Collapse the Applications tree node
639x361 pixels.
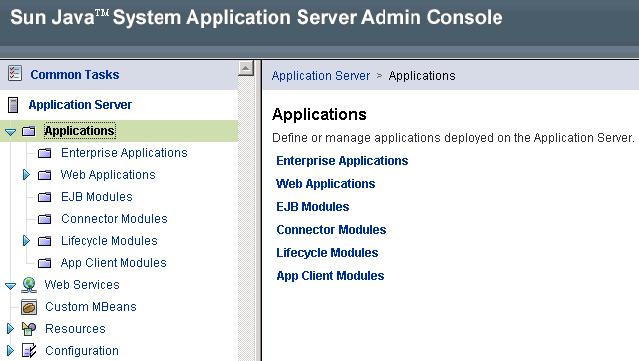pyautogui.click(x=11, y=132)
